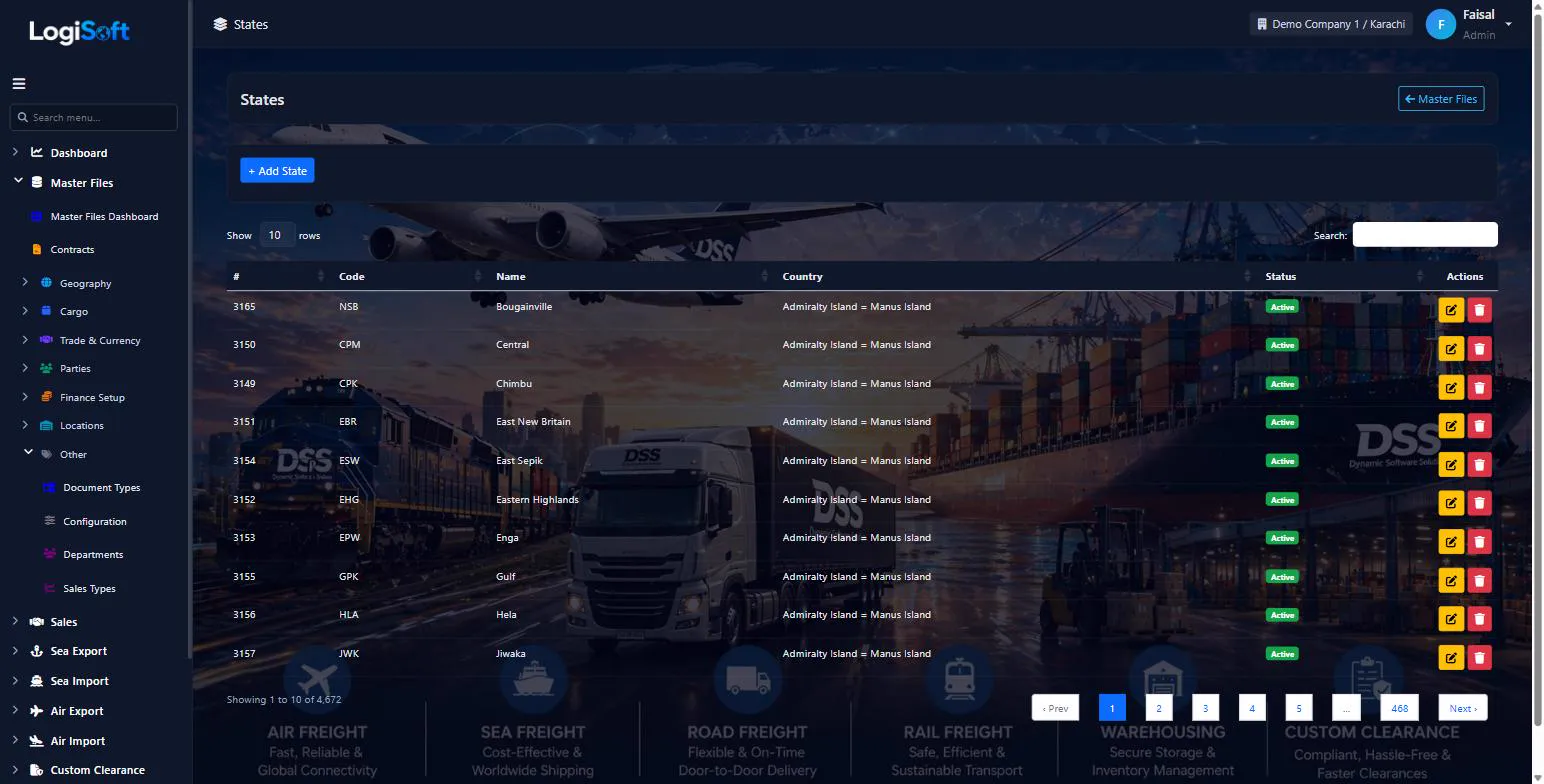Delete the Hela state row
Screen dimensions: 1544x784
coord(1479,618)
